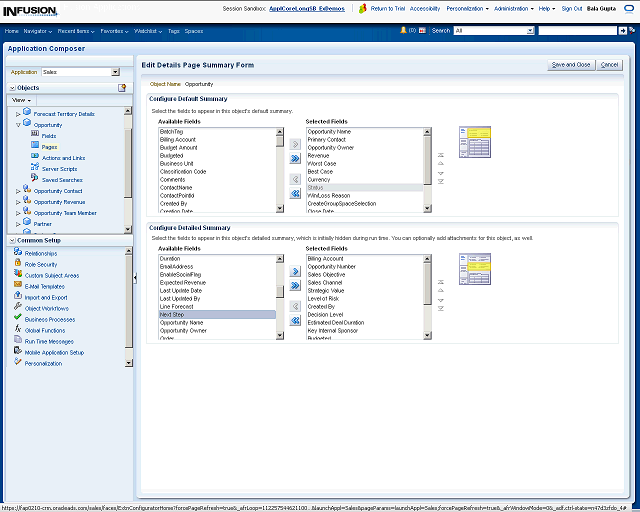This screenshot has height=512, width=640.
Task: Click the global search text field
Action: click(x=578, y=31)
